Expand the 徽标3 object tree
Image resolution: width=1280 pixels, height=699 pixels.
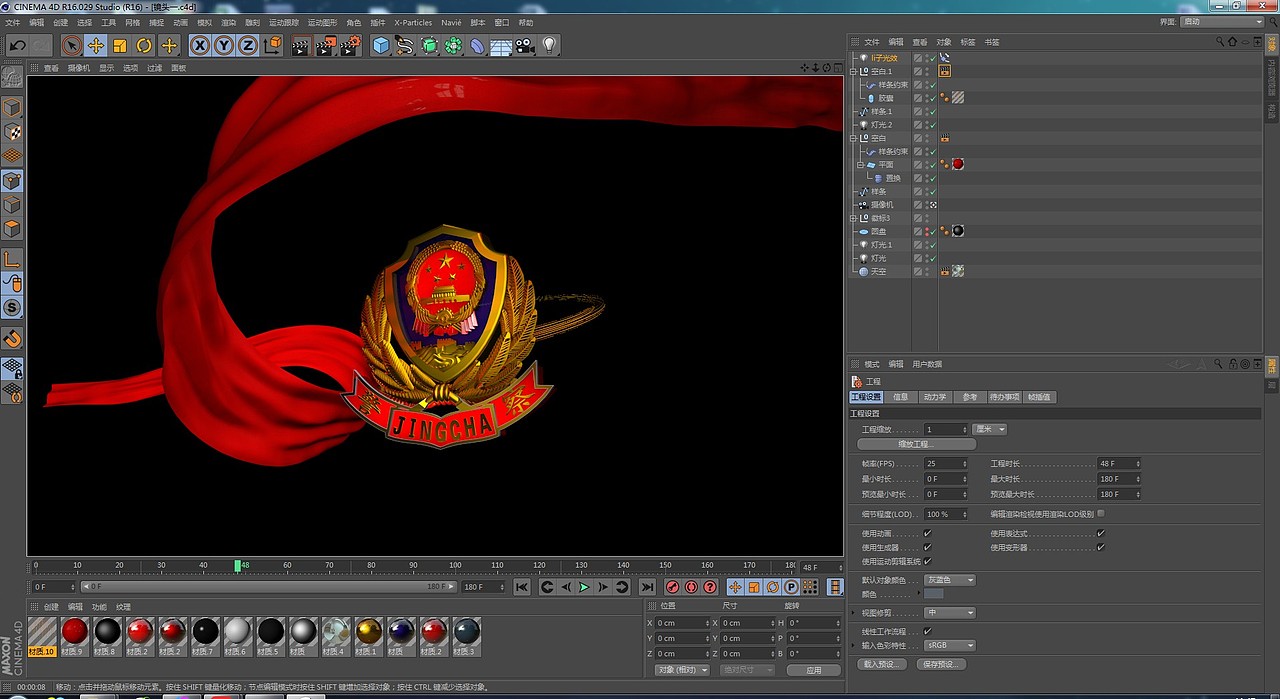[x=853, y=218]
